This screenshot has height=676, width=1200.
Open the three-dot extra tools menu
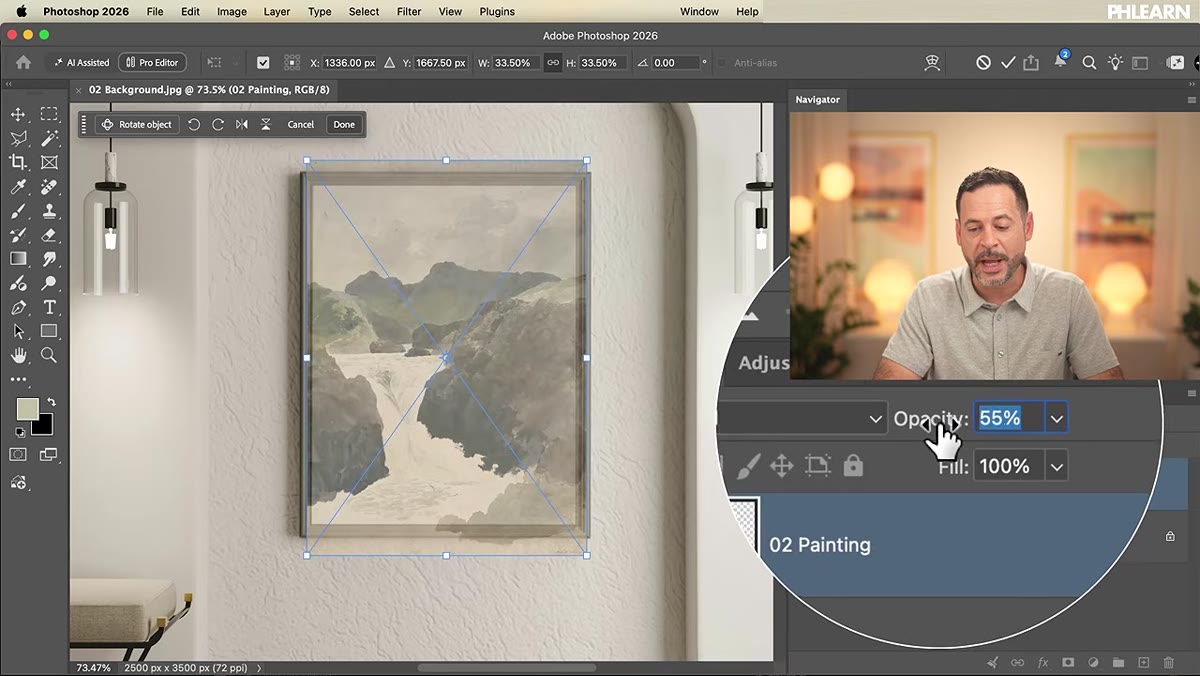tap(18, 380)
